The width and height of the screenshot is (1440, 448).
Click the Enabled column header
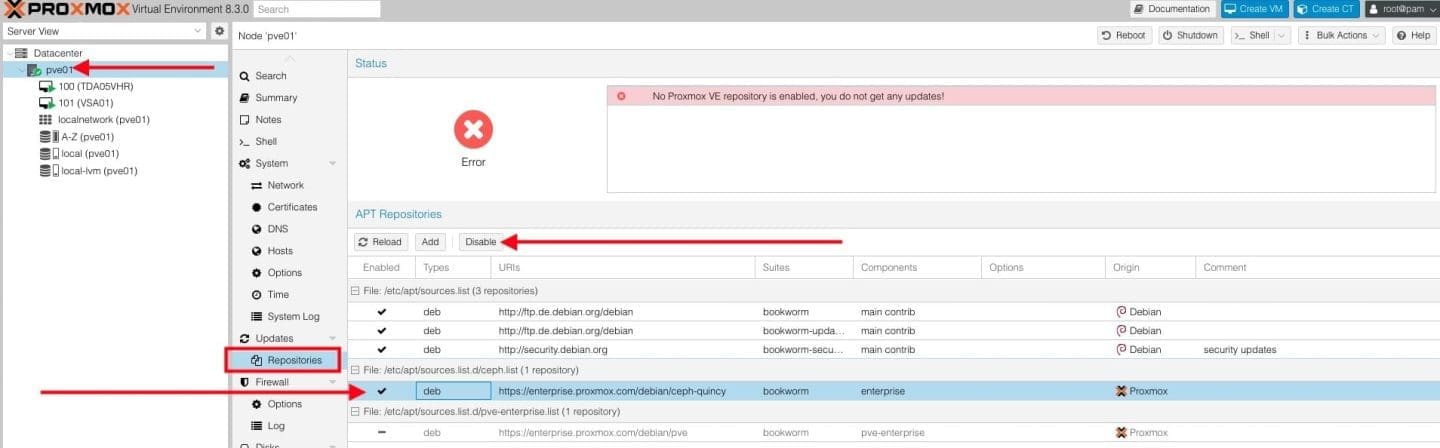[x=381, y=268]
